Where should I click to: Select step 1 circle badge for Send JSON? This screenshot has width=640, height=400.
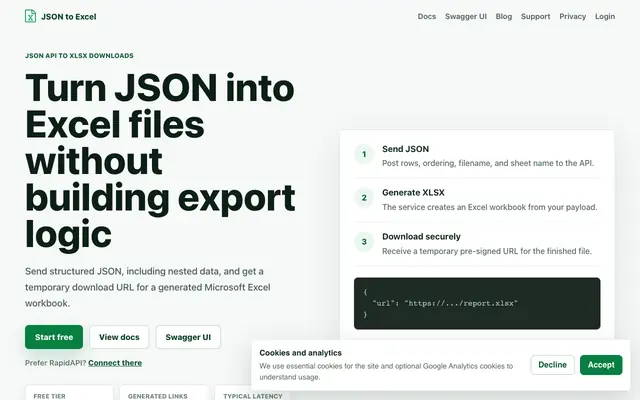[364, 154]
